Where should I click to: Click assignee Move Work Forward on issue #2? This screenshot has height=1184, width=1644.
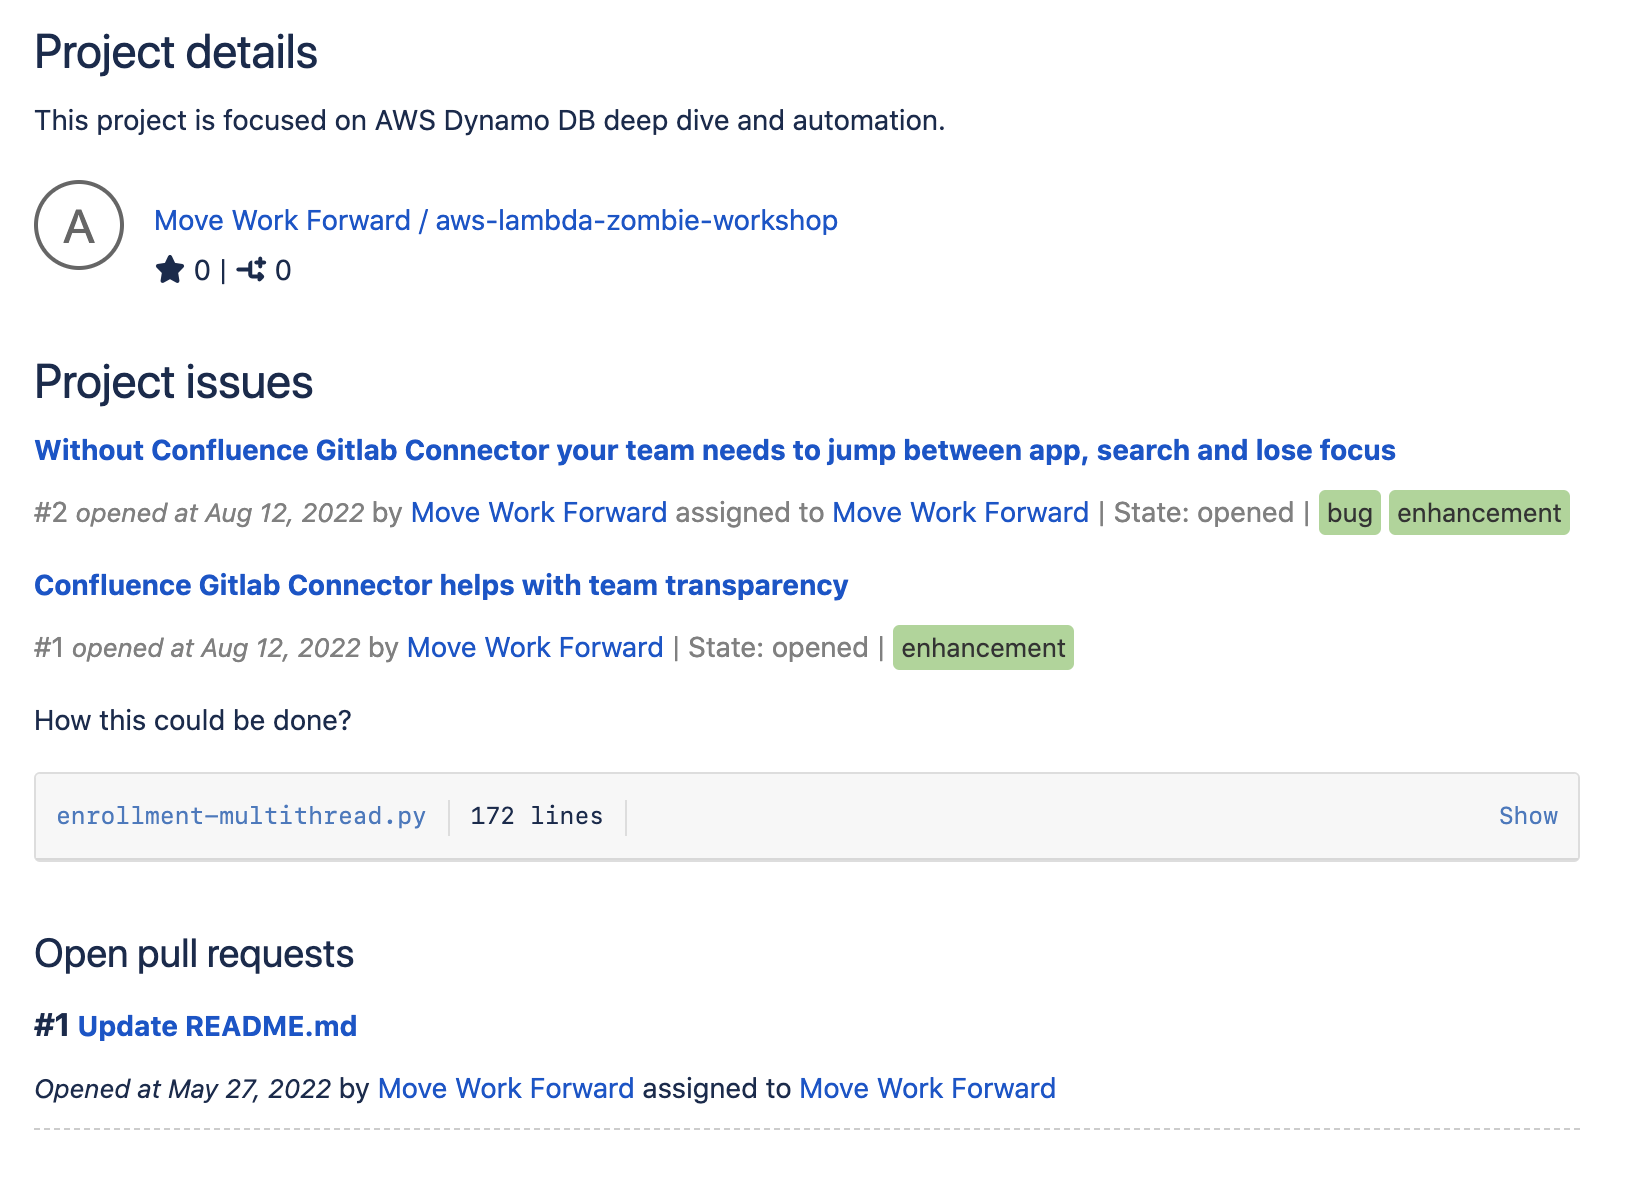pos(960,512)
